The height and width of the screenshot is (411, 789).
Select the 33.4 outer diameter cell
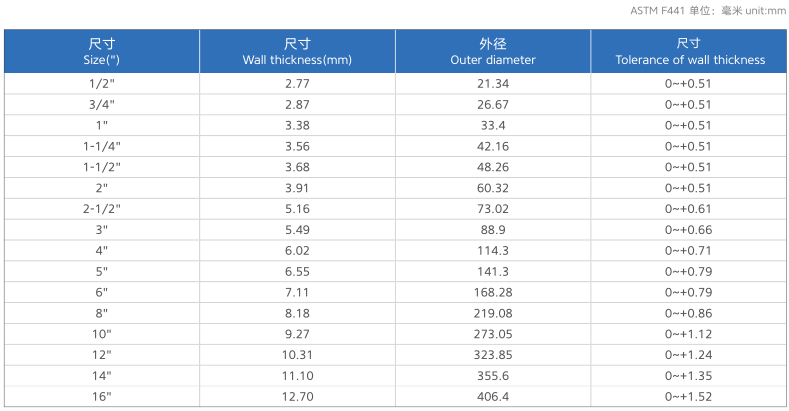pyautogui.click(x=493, y=125)
